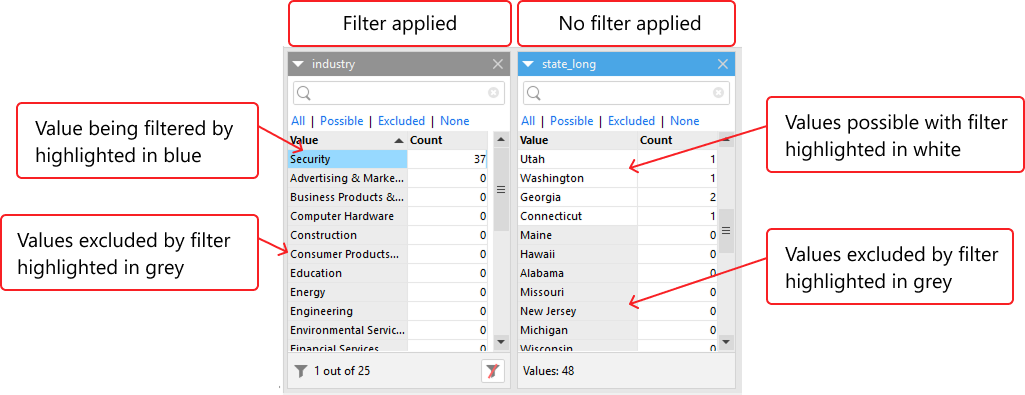Select All link in industry panel
Image resolution: width=1025 pixels, height=395 pixels.
pyautogui.click(x=298, y=121)
